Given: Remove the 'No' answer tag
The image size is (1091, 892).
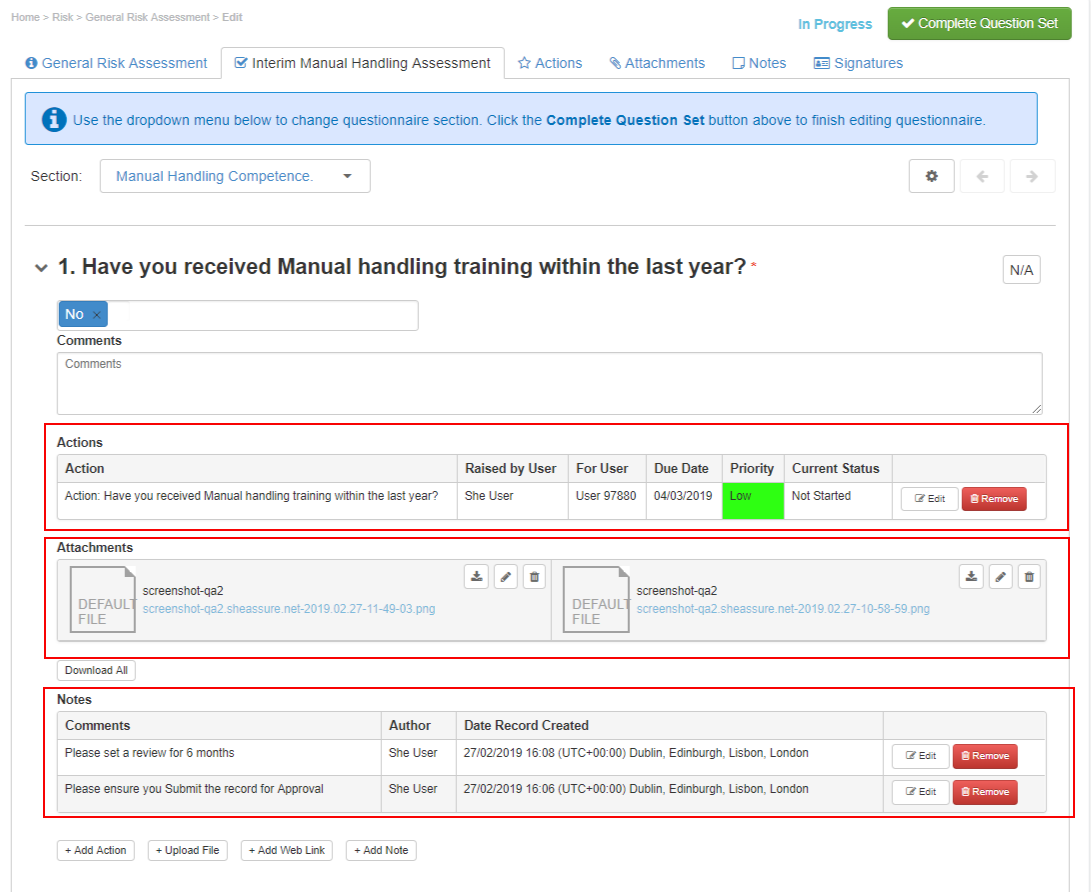Looking at the screenshot, I should click(x=97, y=315).
